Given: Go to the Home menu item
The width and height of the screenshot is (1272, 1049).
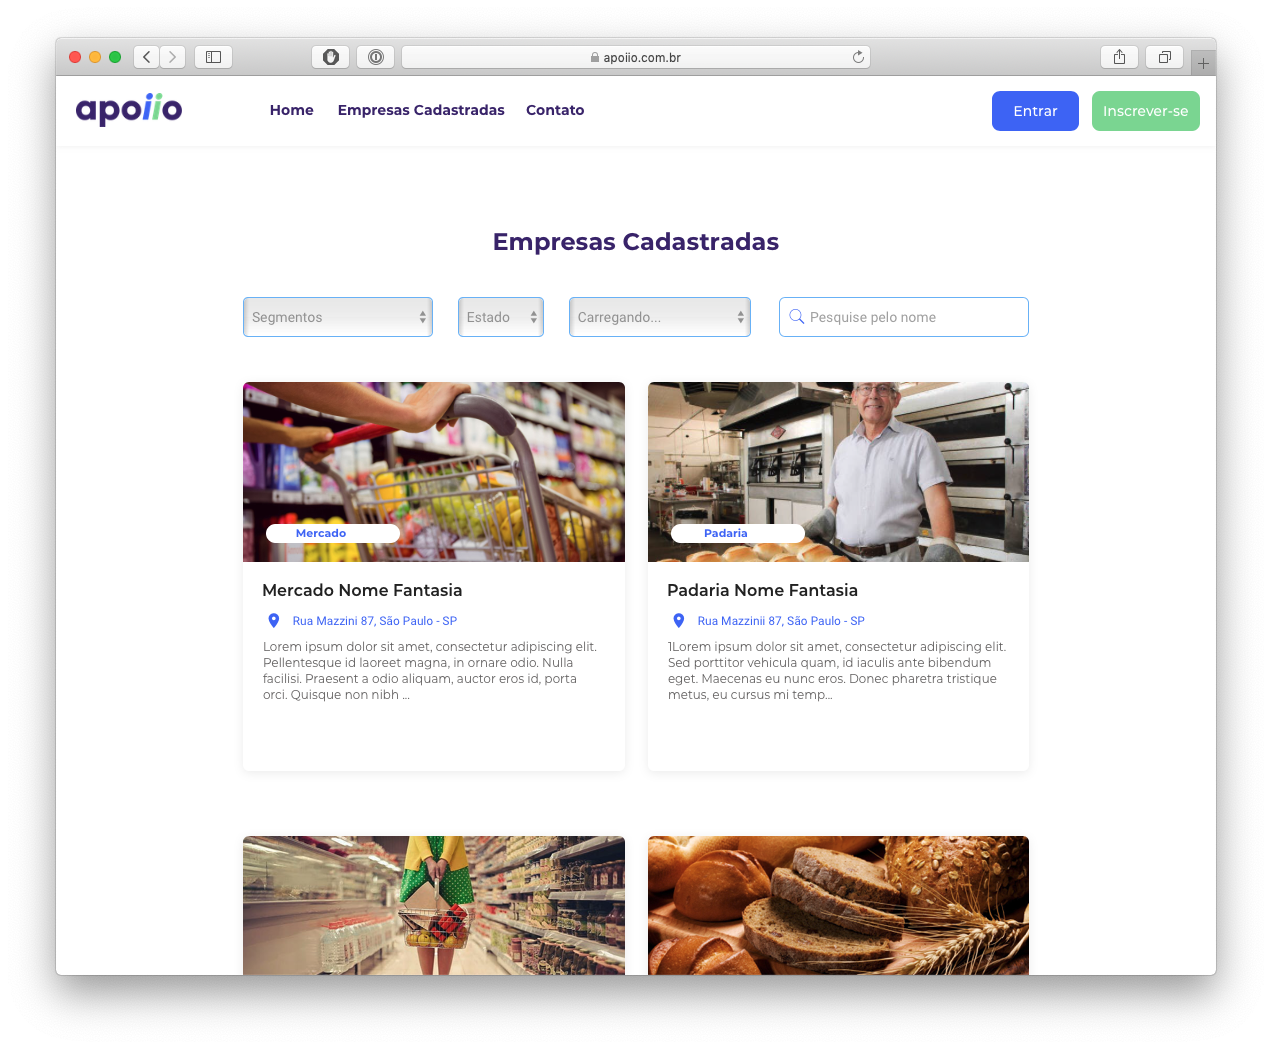Looking at the screenshot, I should tap(292, 110).
